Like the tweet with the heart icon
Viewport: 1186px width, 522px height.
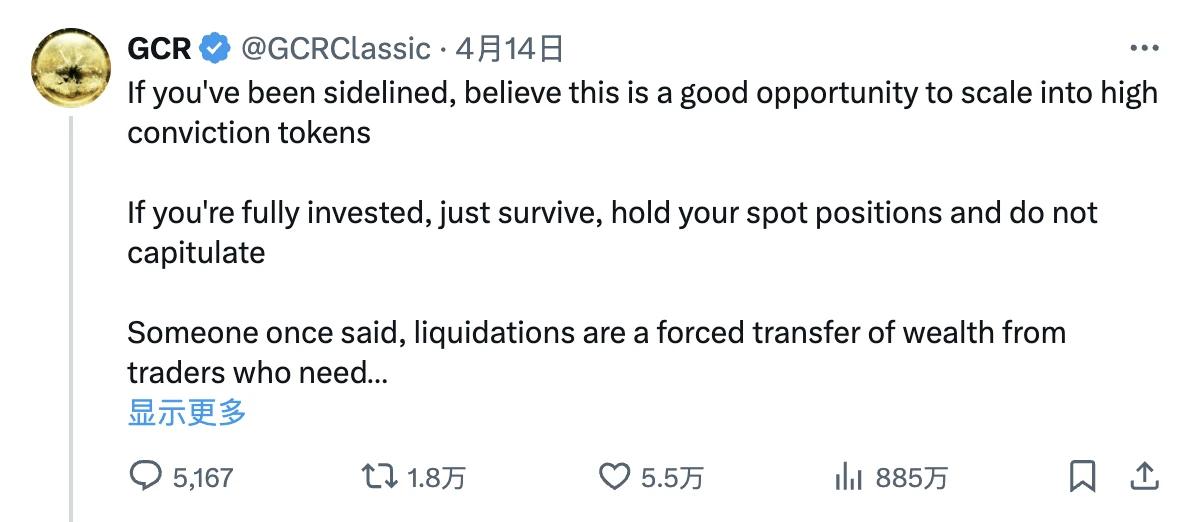pos(613,477)
